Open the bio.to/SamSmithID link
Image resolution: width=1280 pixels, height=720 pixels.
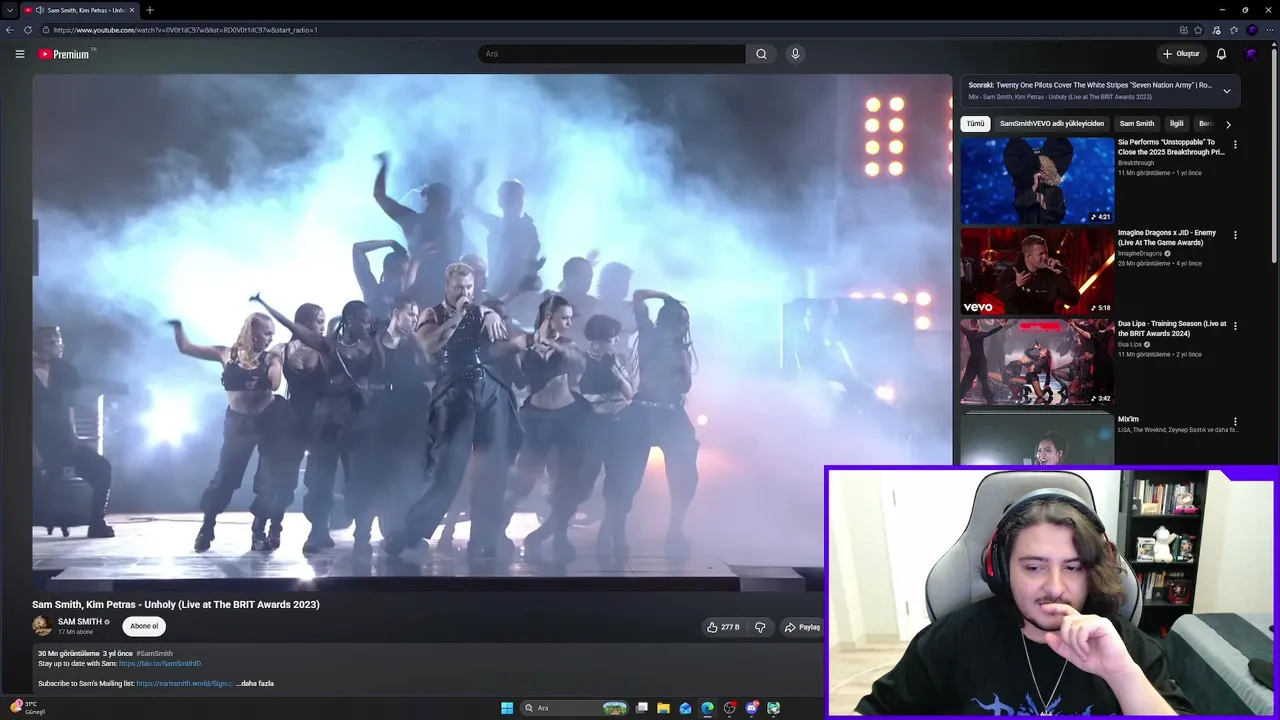tap(160, 663)
